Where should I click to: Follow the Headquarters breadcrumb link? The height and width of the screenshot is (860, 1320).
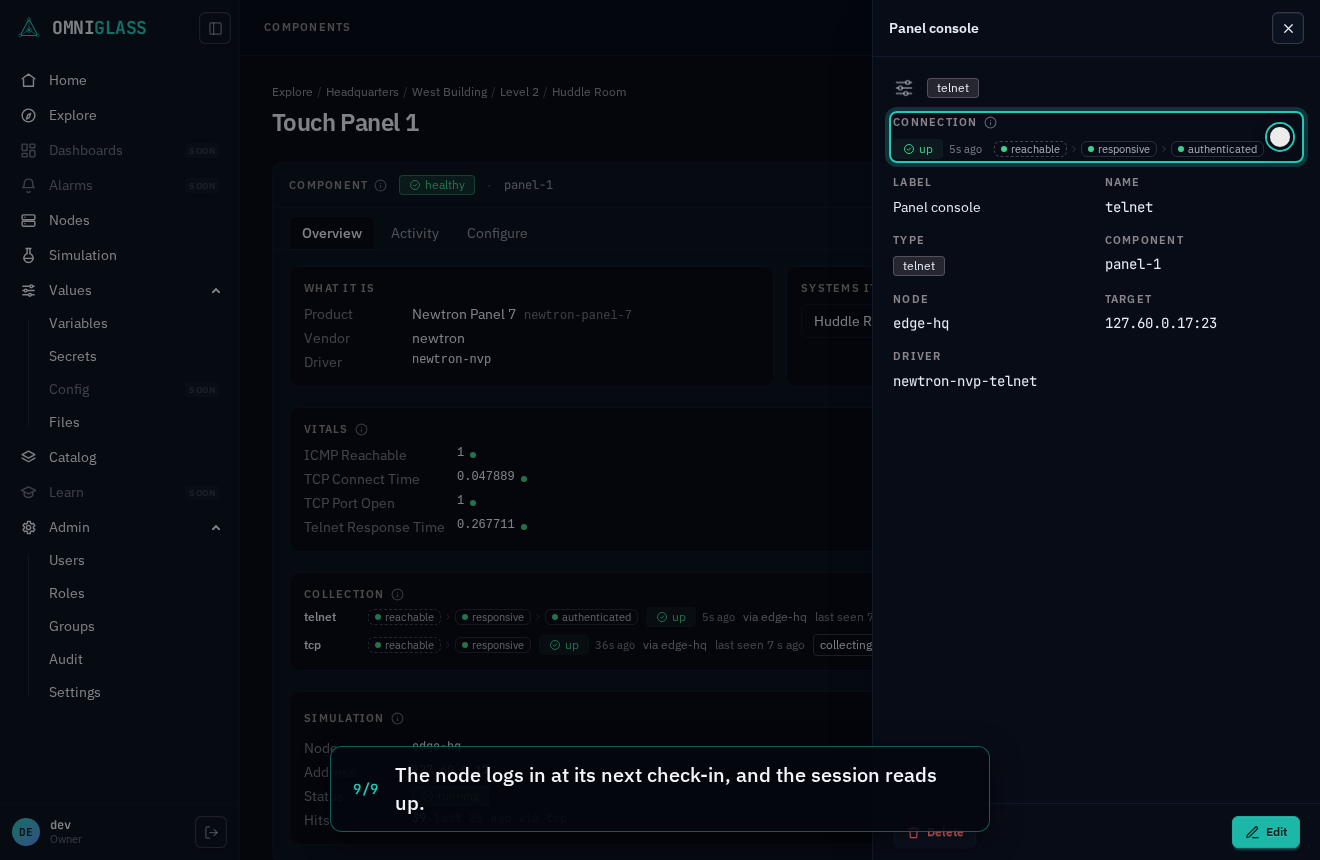click(x=362, y=92)
